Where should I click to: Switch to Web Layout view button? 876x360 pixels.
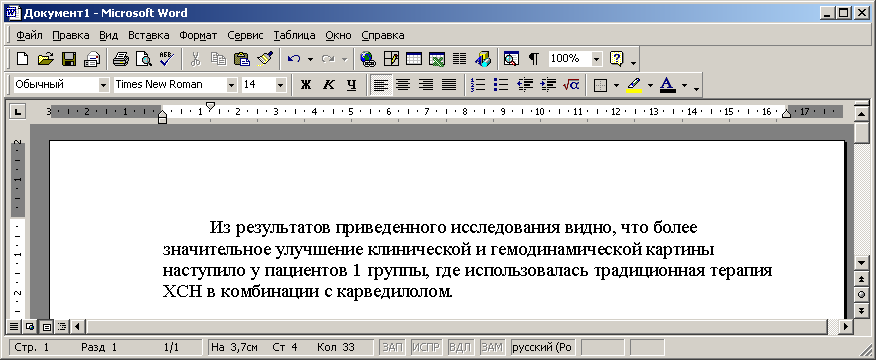point(30,326)
